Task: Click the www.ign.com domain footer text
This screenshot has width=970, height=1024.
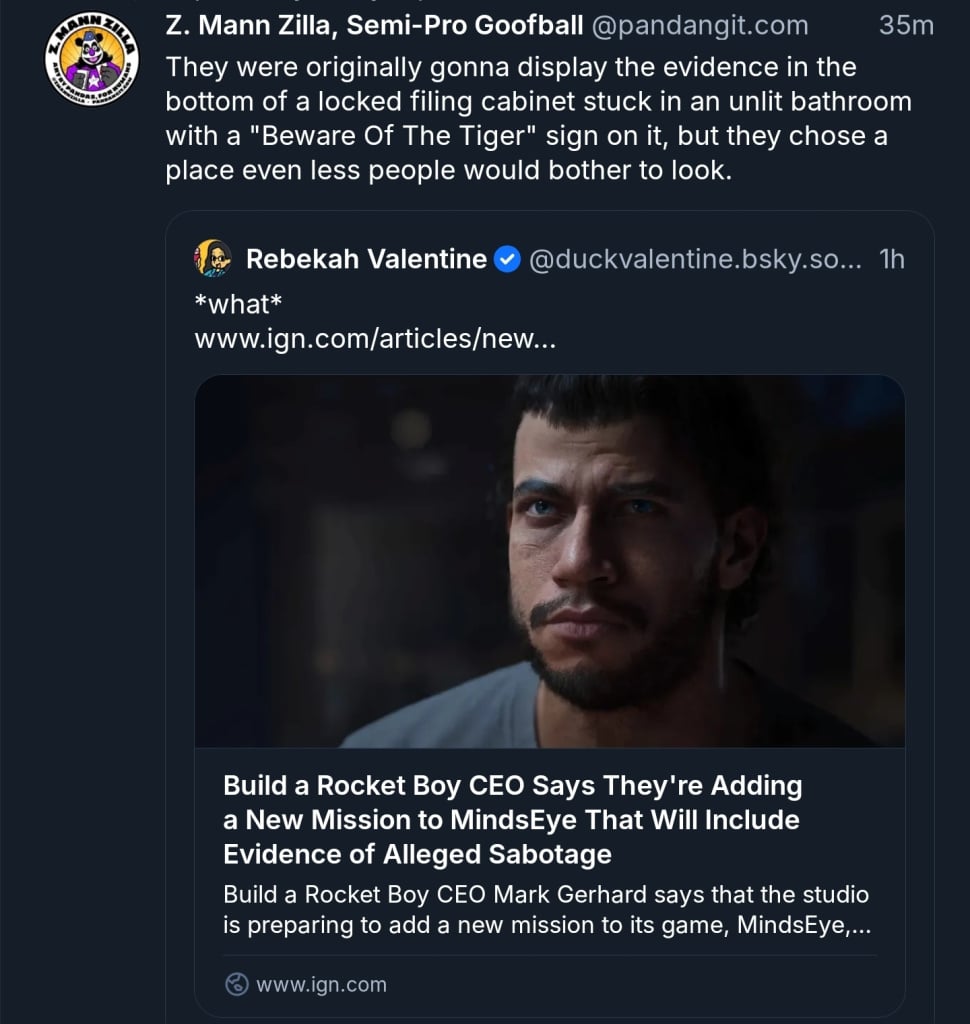Action: coord(321,985)
